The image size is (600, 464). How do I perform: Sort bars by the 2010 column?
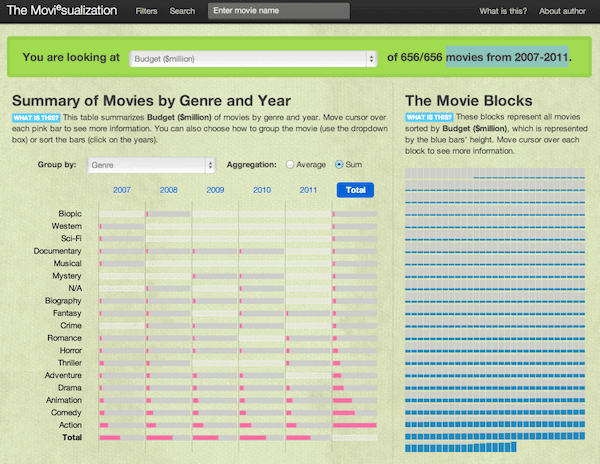(x=262, y=190)
